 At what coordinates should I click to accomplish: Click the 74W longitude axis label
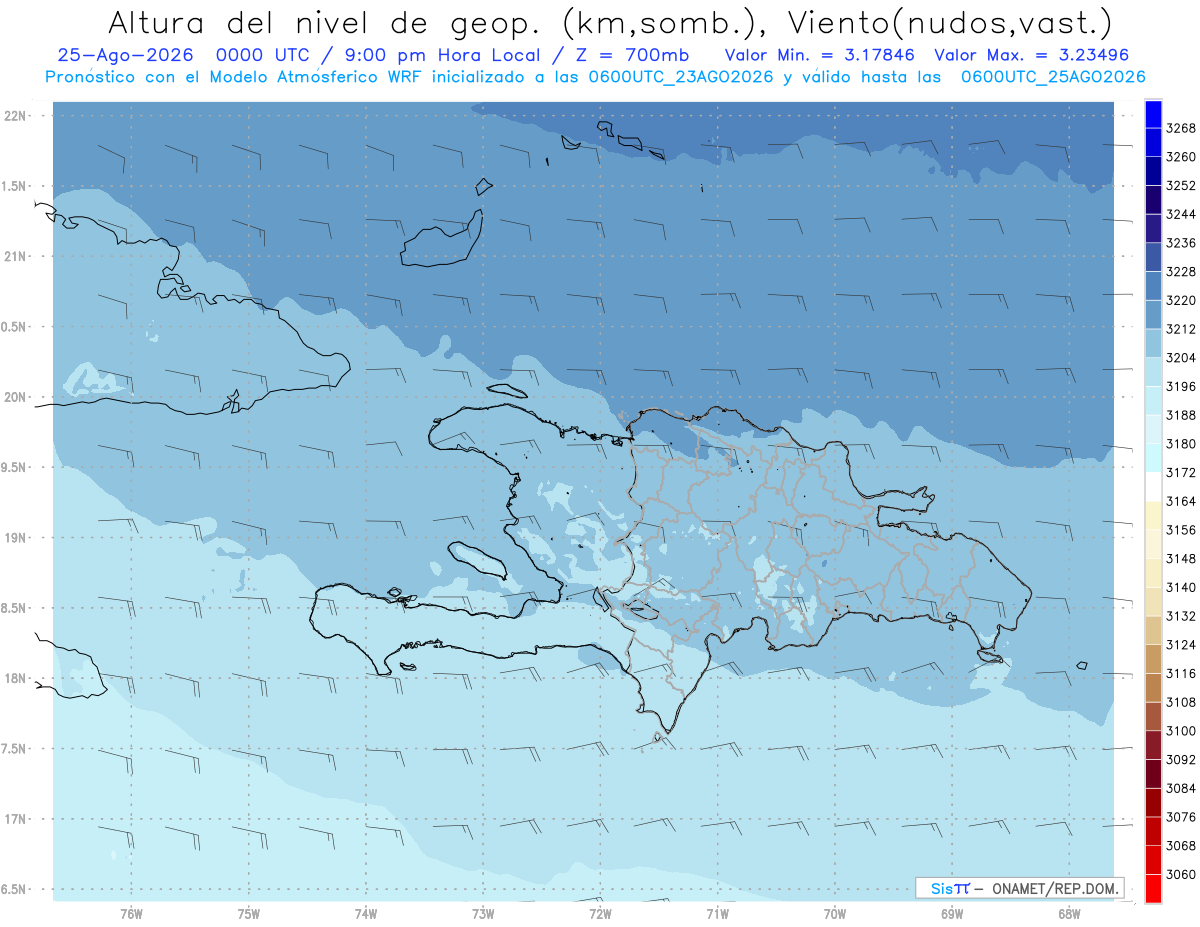366,914
